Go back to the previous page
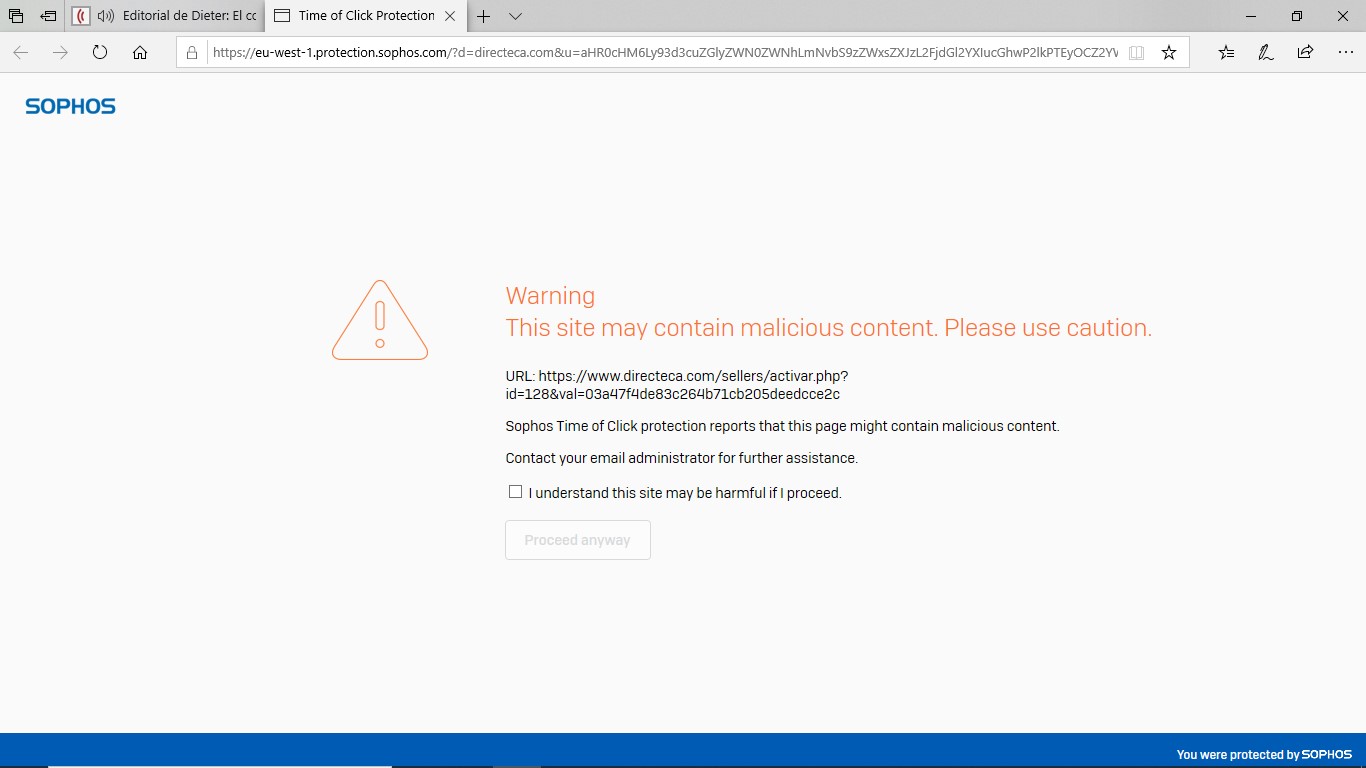 (x=21, y=52)
